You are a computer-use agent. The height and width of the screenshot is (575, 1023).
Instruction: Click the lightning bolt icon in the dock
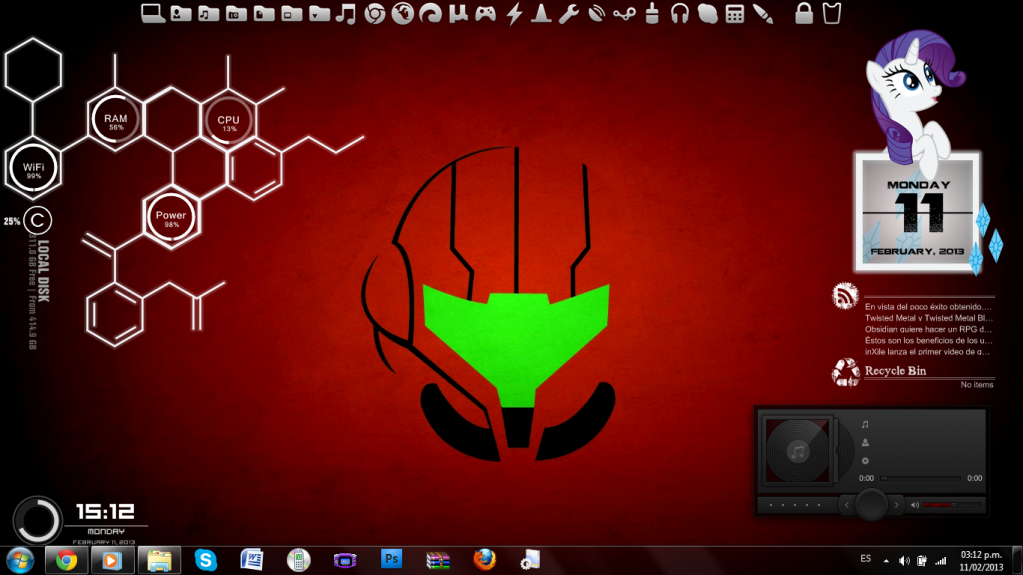point(514,14)
